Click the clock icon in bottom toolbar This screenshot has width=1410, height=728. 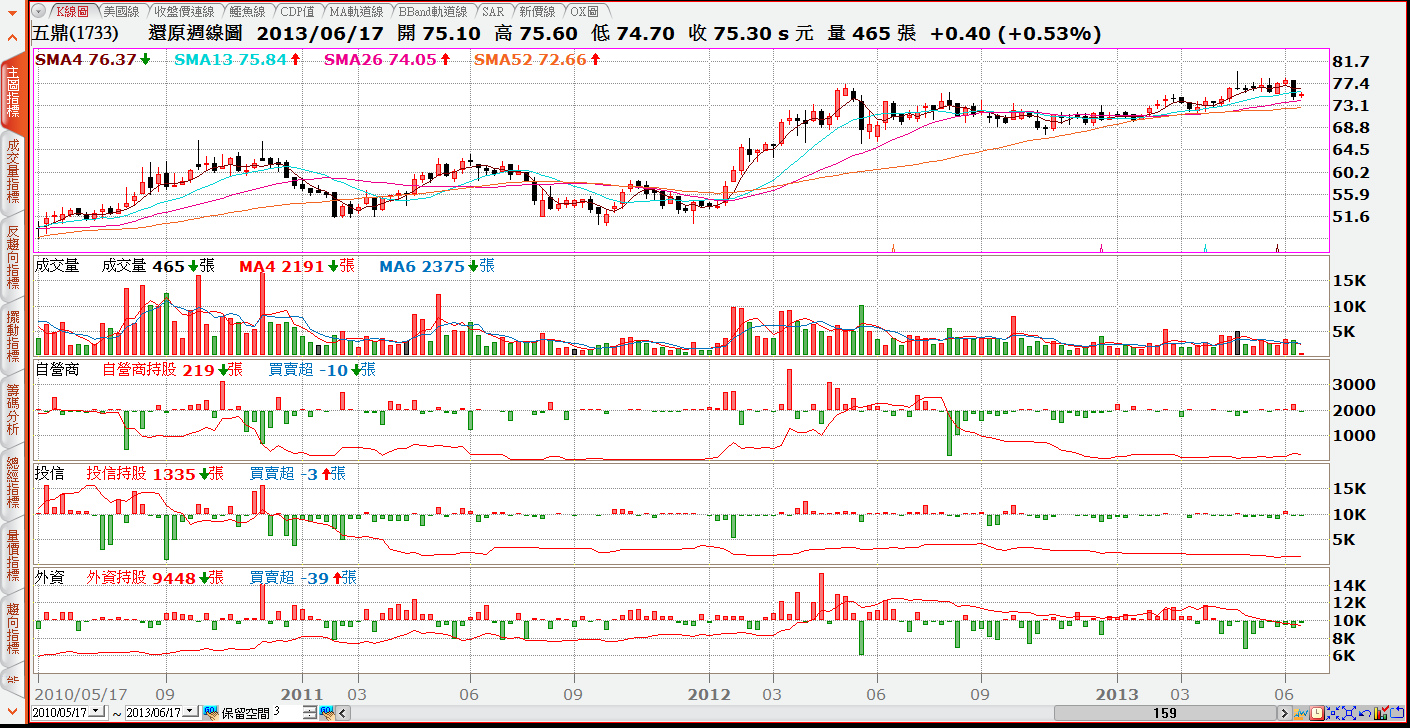click(1317, 713)
